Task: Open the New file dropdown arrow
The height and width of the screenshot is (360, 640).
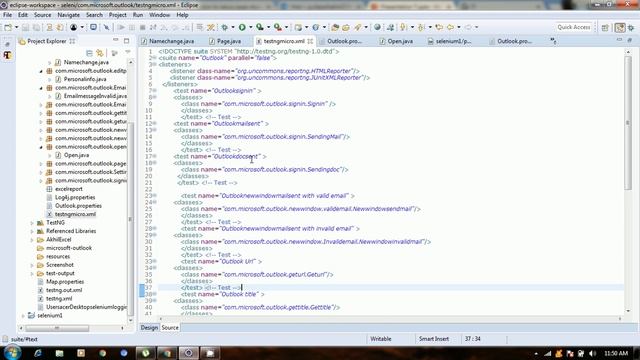Action: point(17,27)
